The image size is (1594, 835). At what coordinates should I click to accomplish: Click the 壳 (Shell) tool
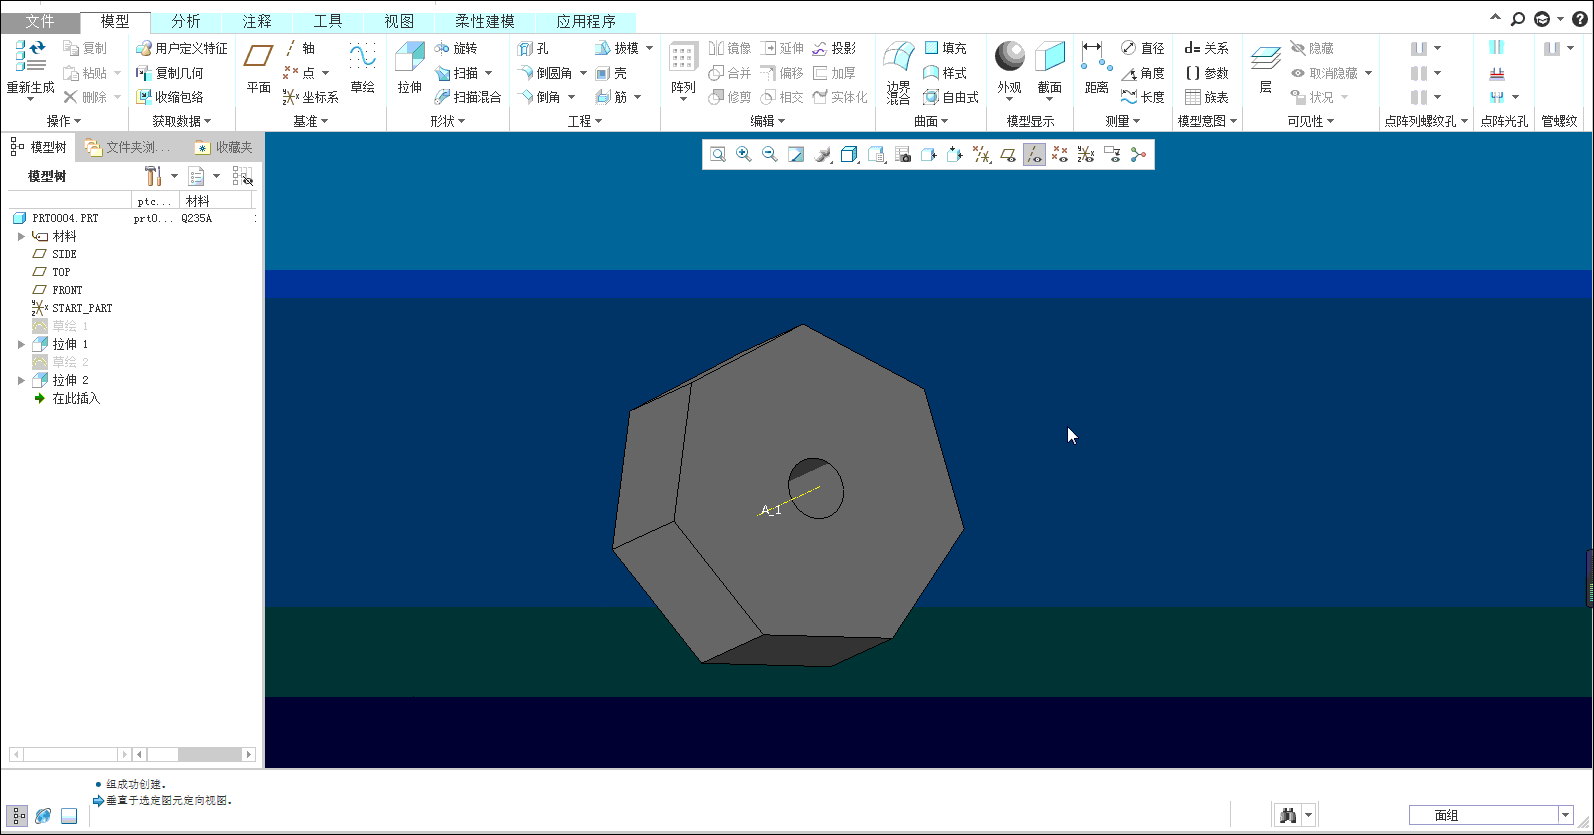pyautogui.click(x=611, y=73)
